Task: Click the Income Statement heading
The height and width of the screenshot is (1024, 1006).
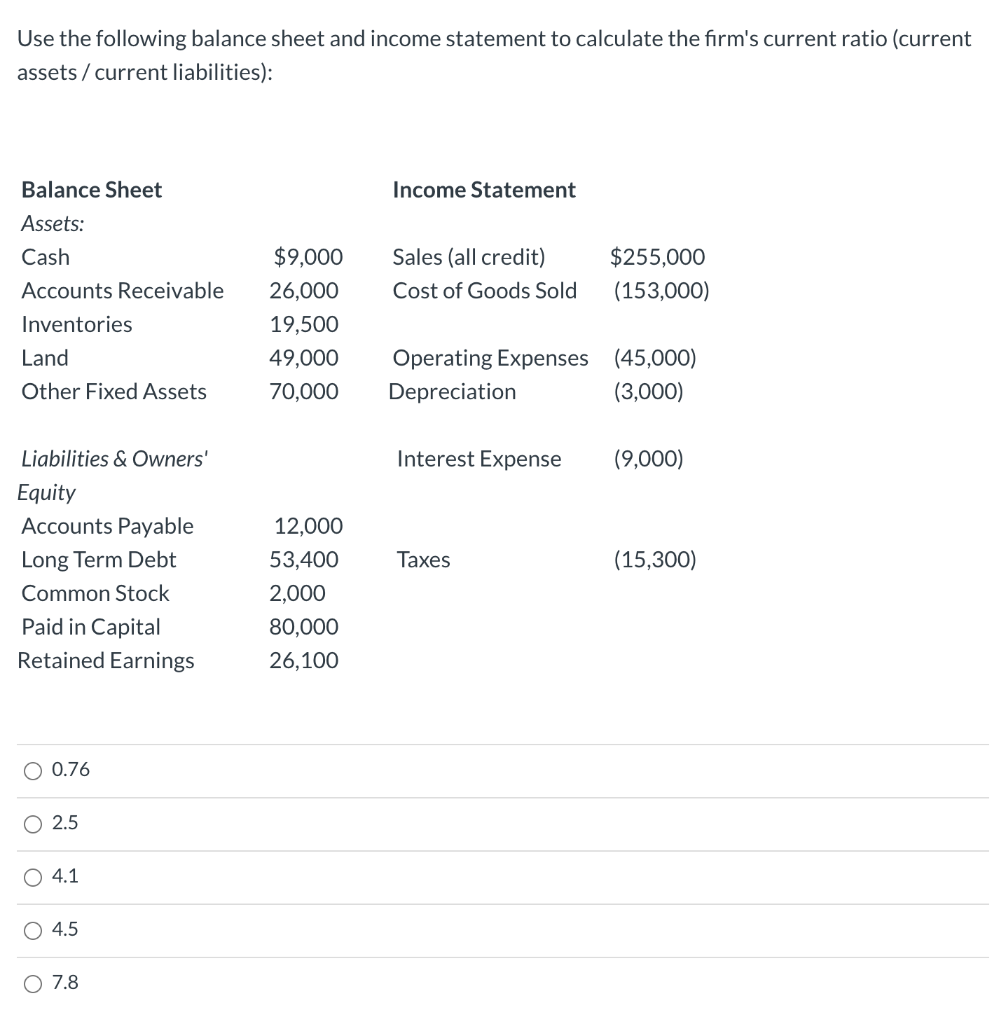Action: (x=485, y=189)
